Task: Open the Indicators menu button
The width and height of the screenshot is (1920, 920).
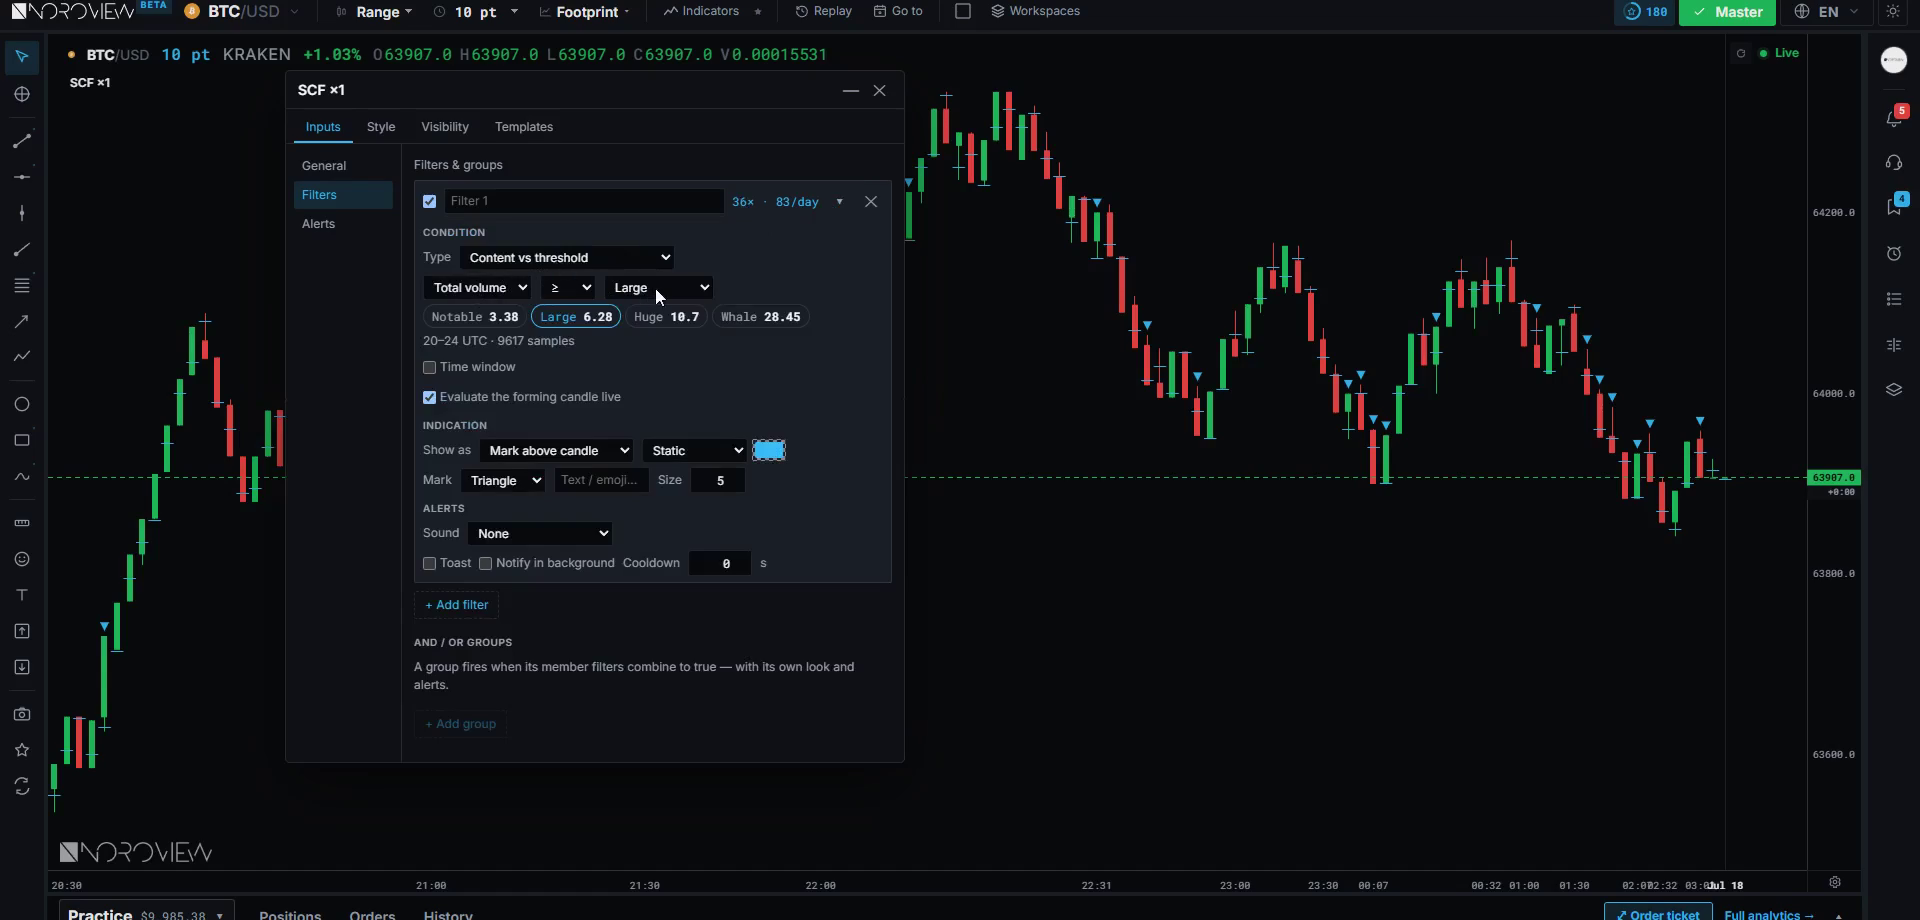Action: [702, 11]
